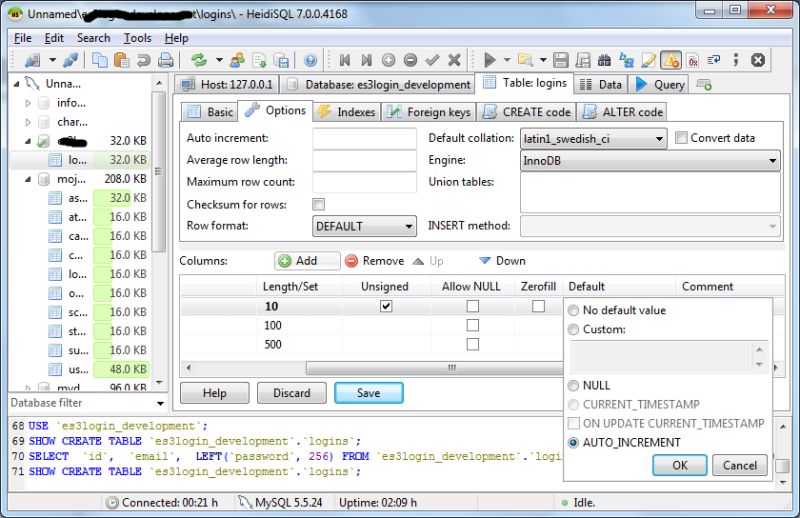800x518 pixels.
Task: Click the Help button below columns
Action: pos(214,393)
